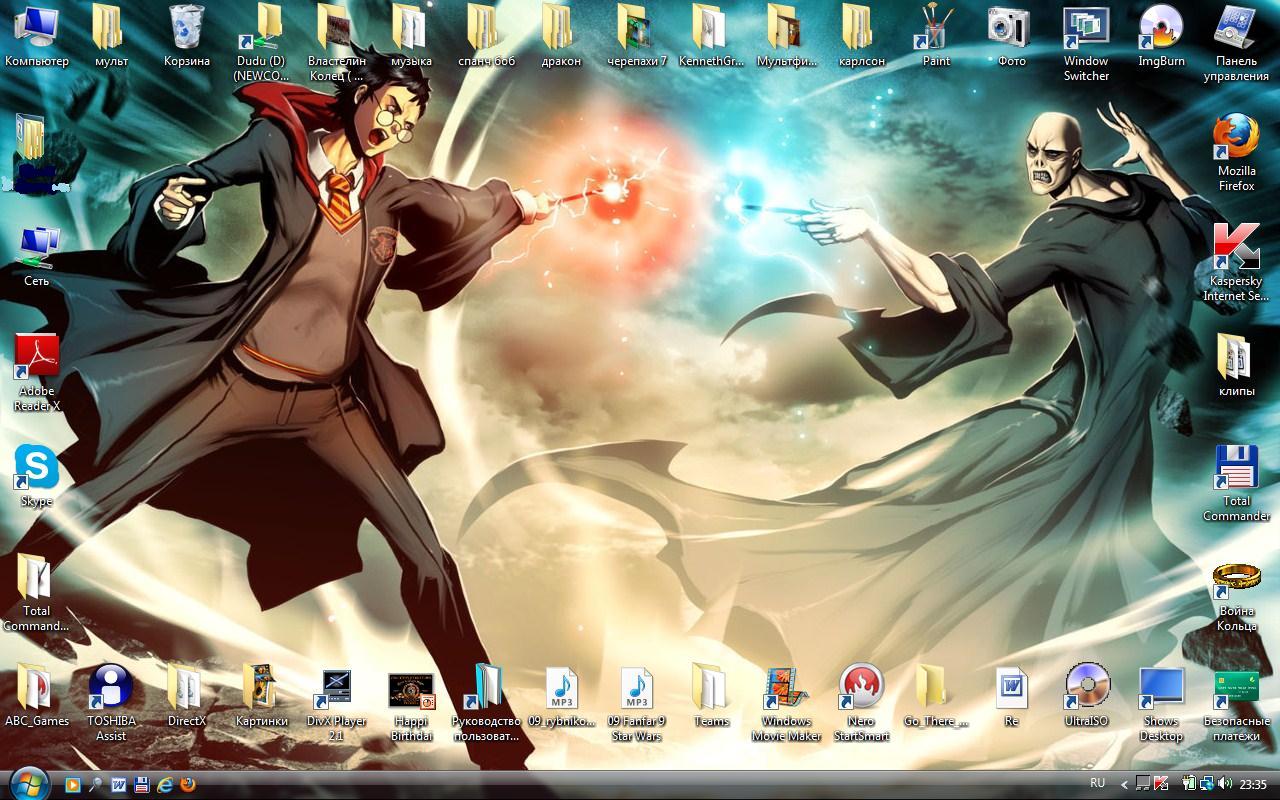The width and height of the screenshot is (1280, 800).
Task: Launch the Window Switcher shortcut
Action: [x=1086, y=43]
